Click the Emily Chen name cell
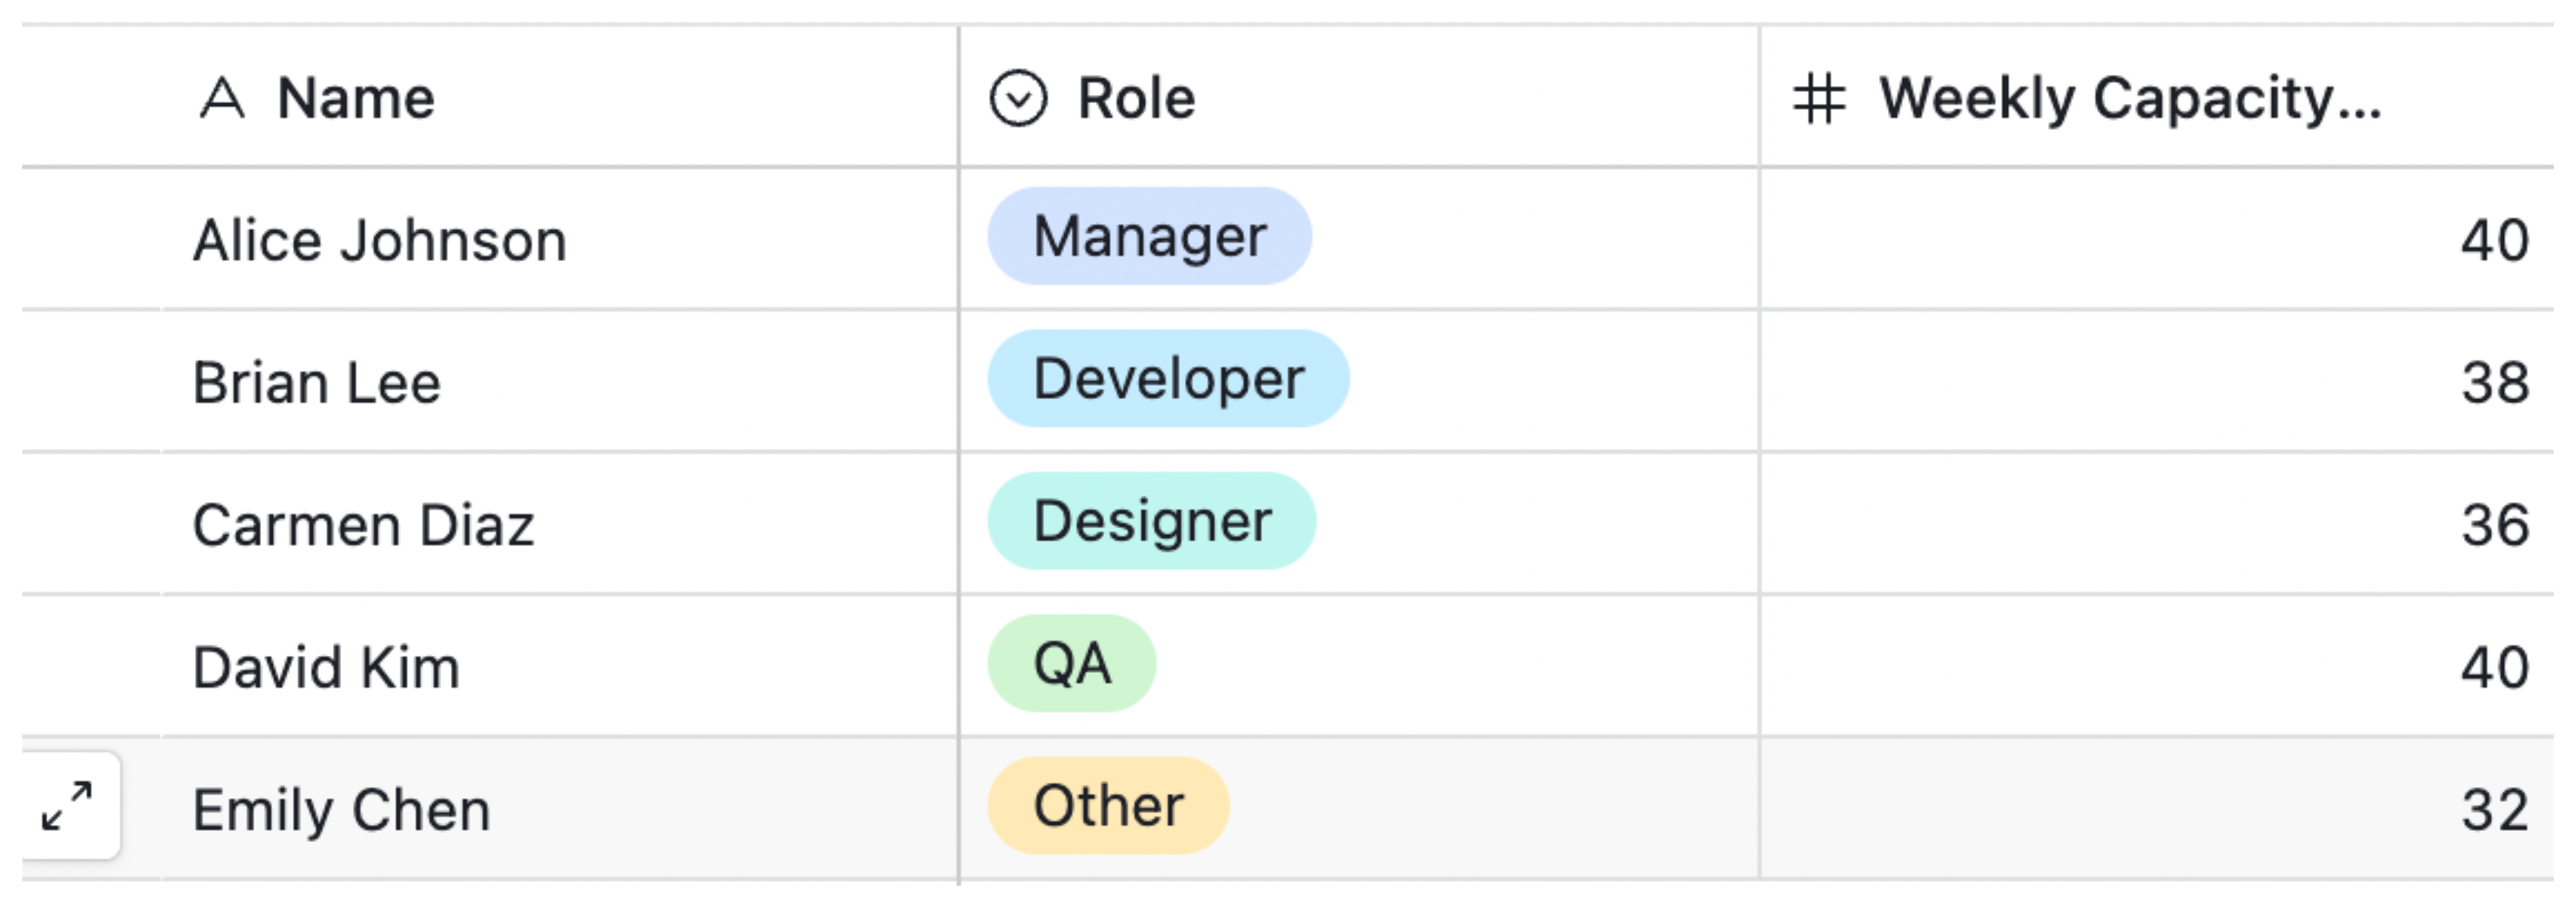Image resolution: width=2576 pixels, height=908 pixels. click(342, 810)
